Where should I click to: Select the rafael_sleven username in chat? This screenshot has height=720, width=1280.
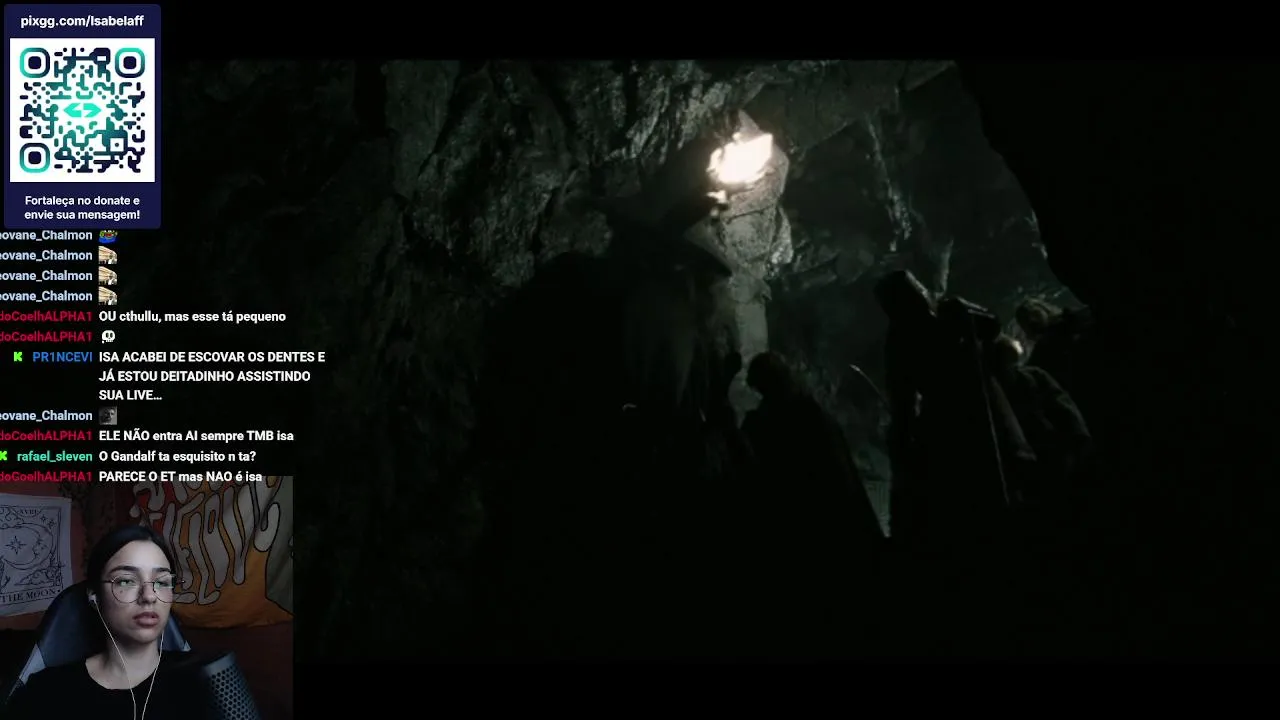click(x=54, y=456)
